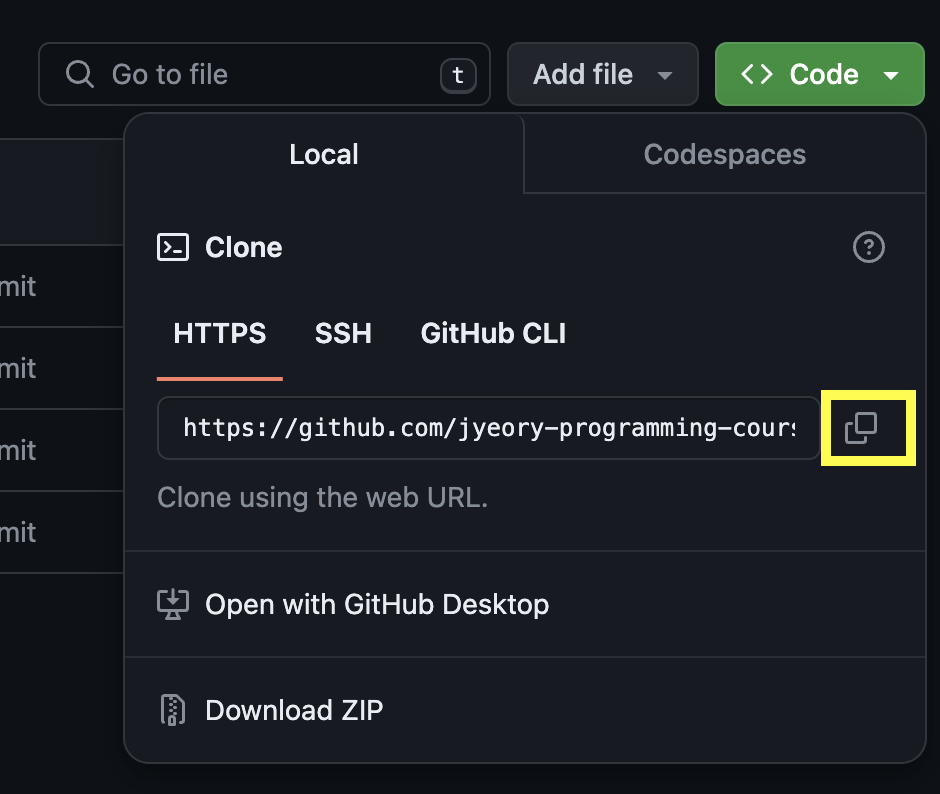Screen dimensions: 940x794
Task: Click the 'Clone' heading text
Action: [243, 247]
